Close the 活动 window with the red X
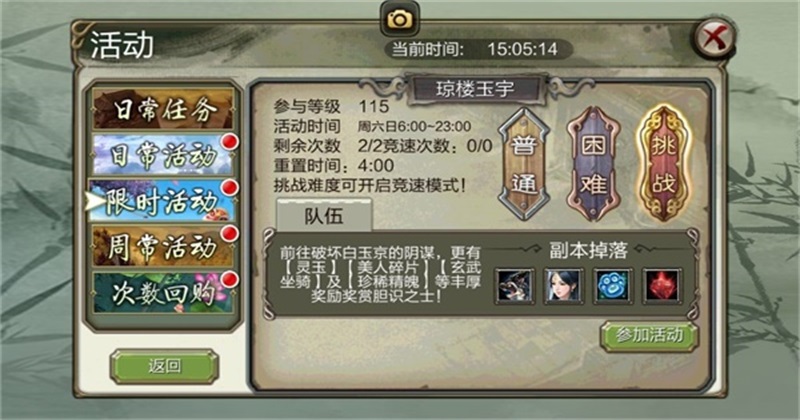Image resolution: width=800 pixels, height=420 pixels. click(x=715, y=38)
